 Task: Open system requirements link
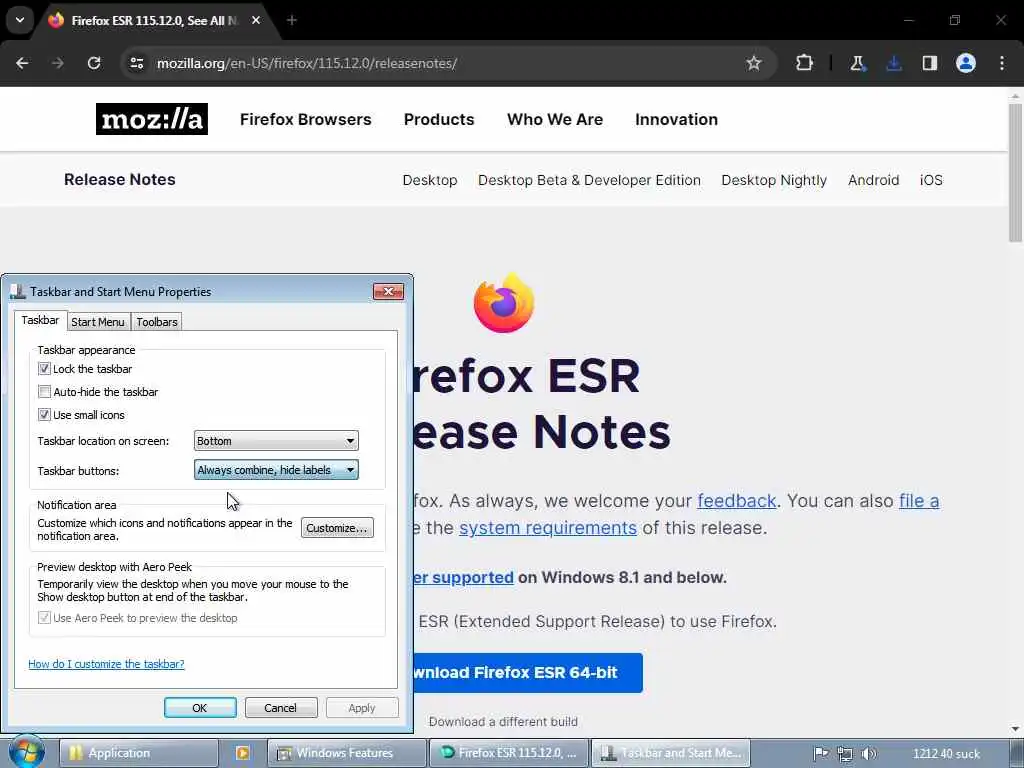[x=548, y=528]
